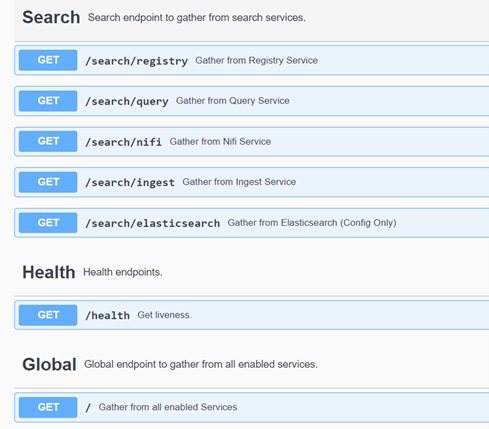Click GET button for /search/nifi
This screenshot has width=489, height=429.
[x=48, y=141]
